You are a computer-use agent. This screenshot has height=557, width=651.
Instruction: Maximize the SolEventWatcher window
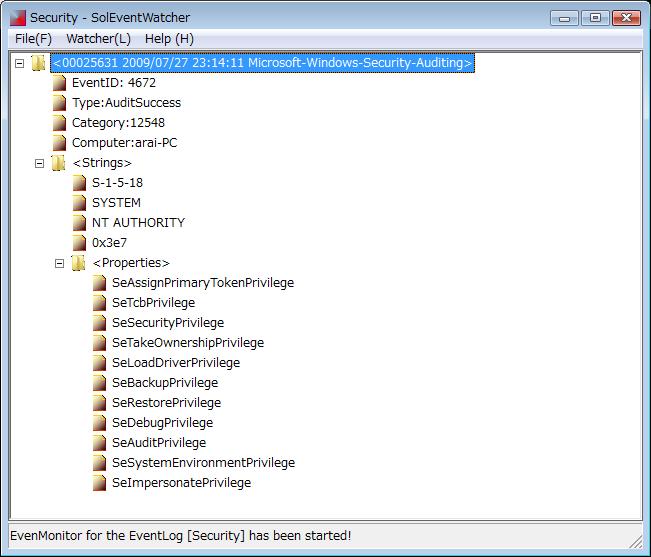(595, 18)
